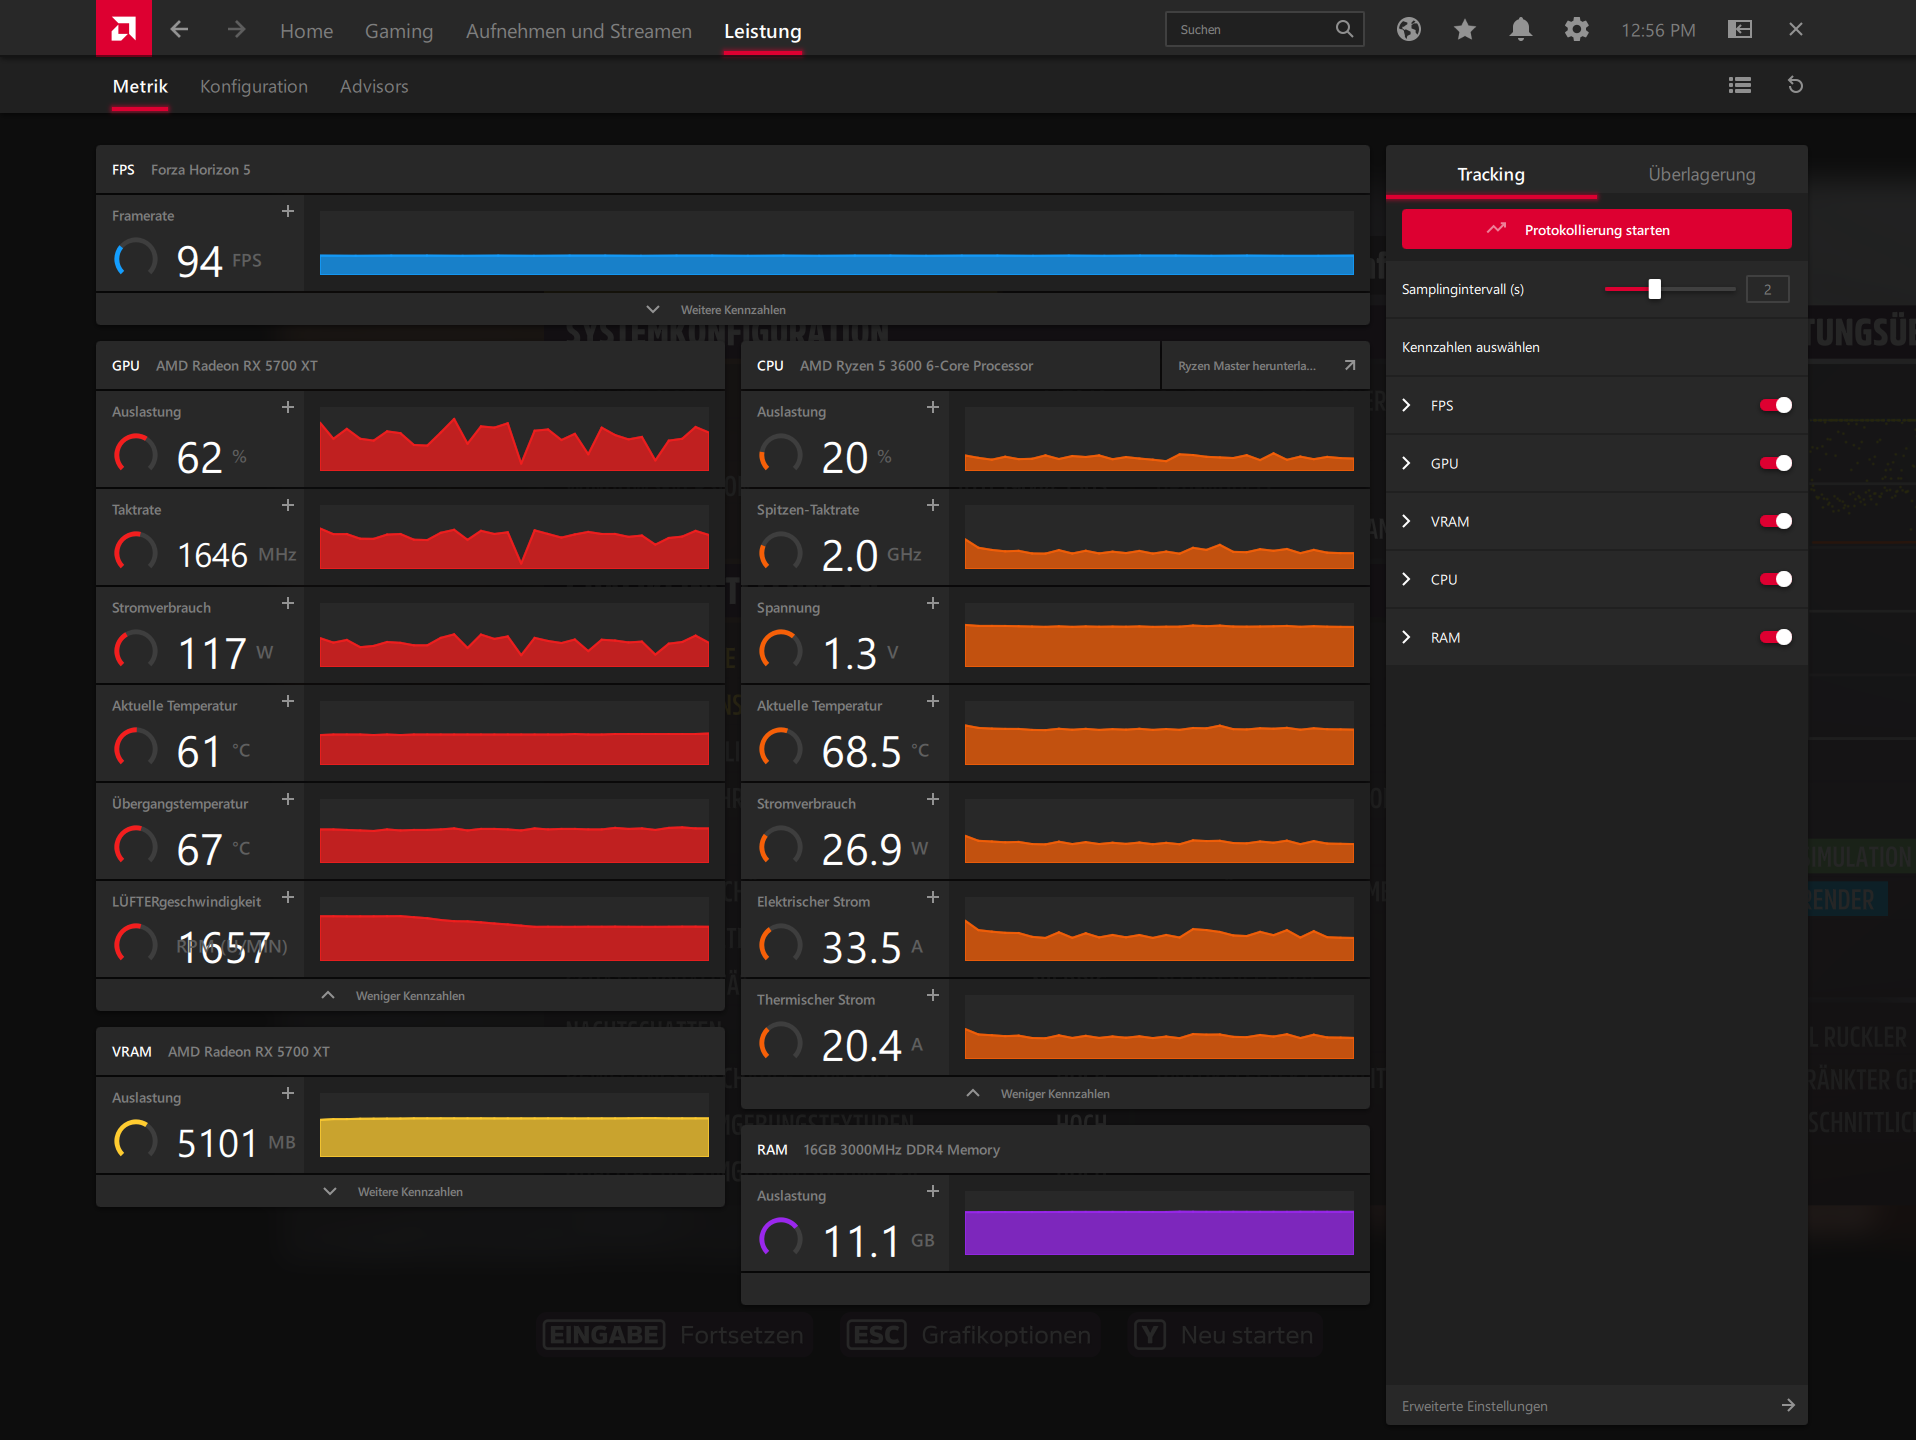Expand VRAM metrics in tracking list
This screenshot has width=1916, height=1440.
click(1407, 521)
